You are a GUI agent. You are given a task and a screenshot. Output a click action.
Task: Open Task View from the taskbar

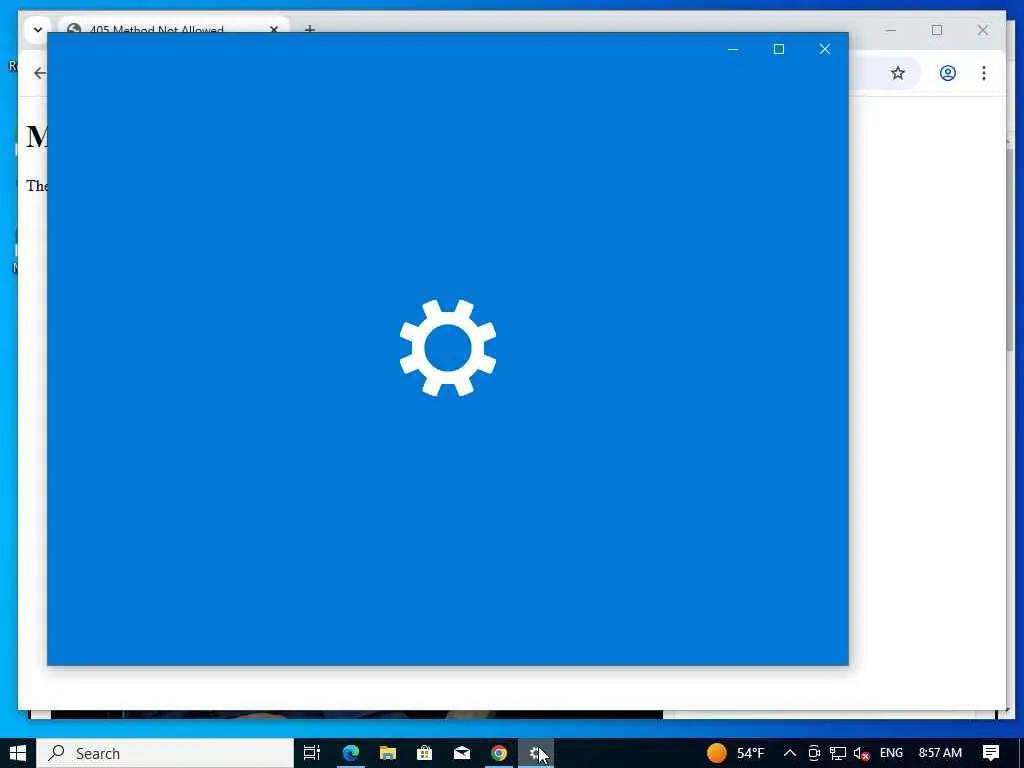pyautogui.click(x=312, y=753)
